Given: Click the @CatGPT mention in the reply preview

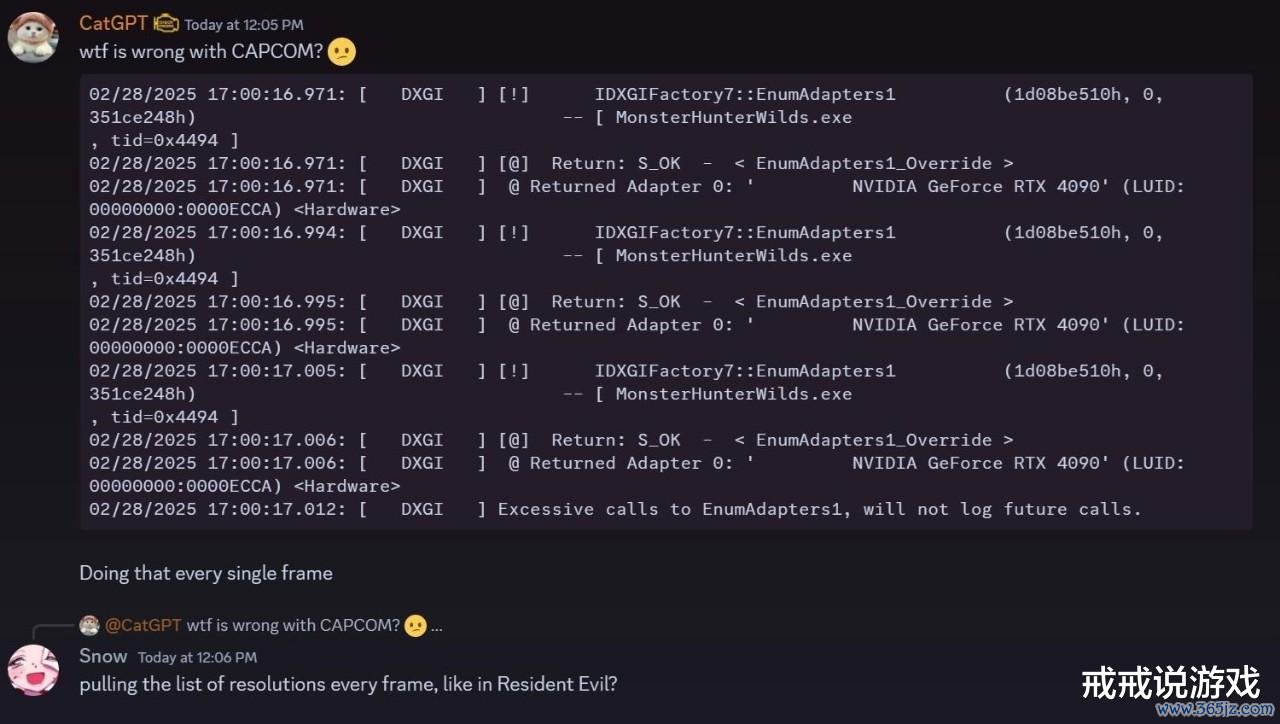Looking at the screenshot, I should [x=143, y=625].
